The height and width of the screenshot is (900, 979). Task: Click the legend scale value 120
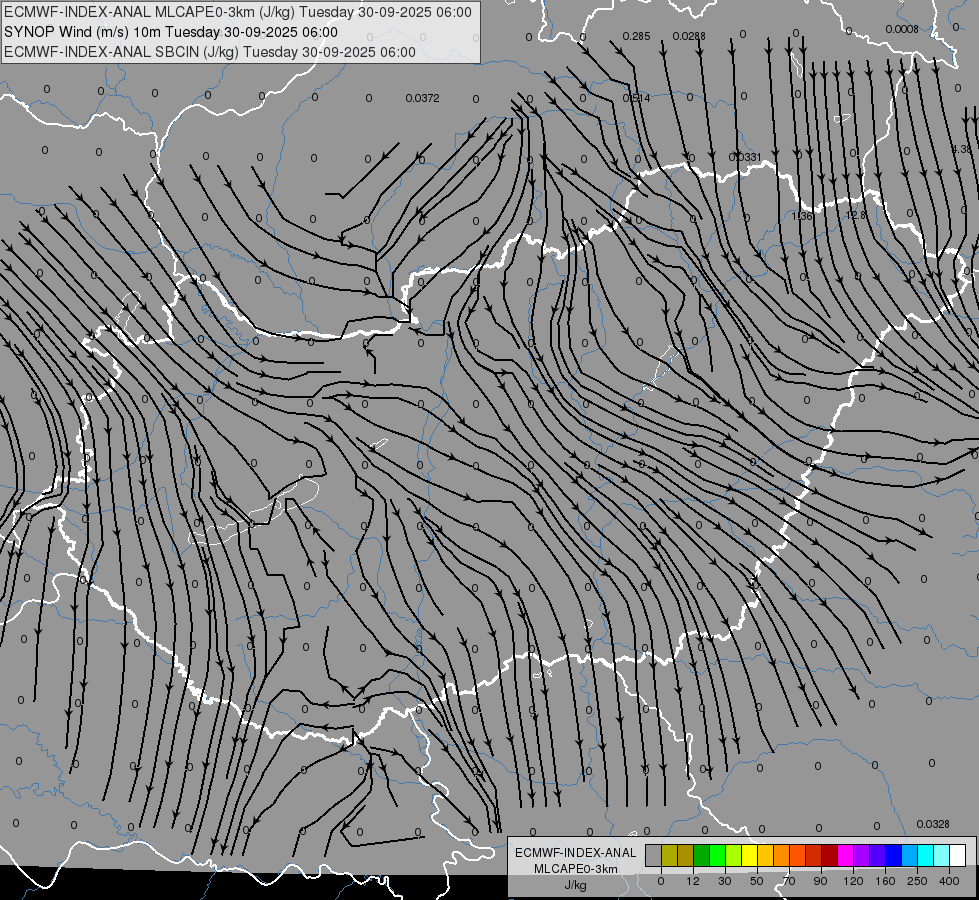coord(854,881)
